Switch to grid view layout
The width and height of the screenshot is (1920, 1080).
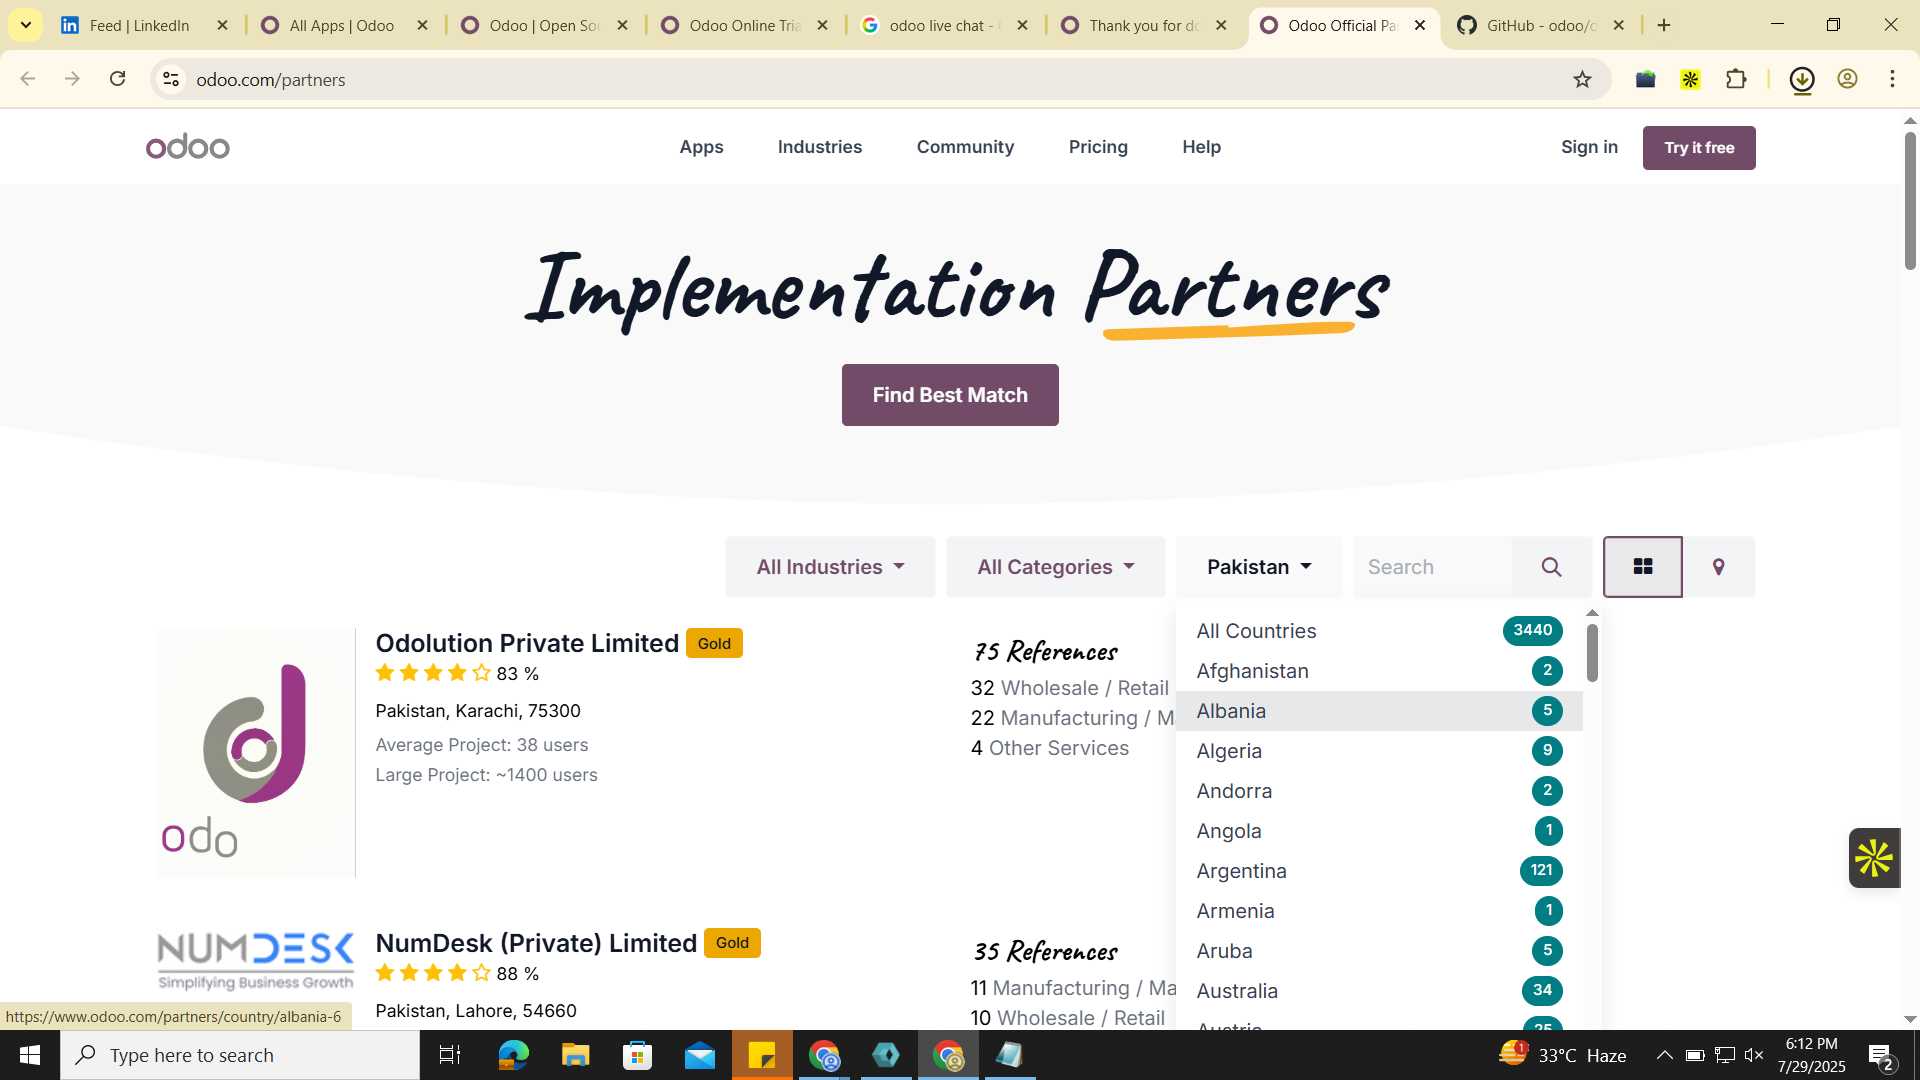pyautogui.click(x=1643, y=567)
